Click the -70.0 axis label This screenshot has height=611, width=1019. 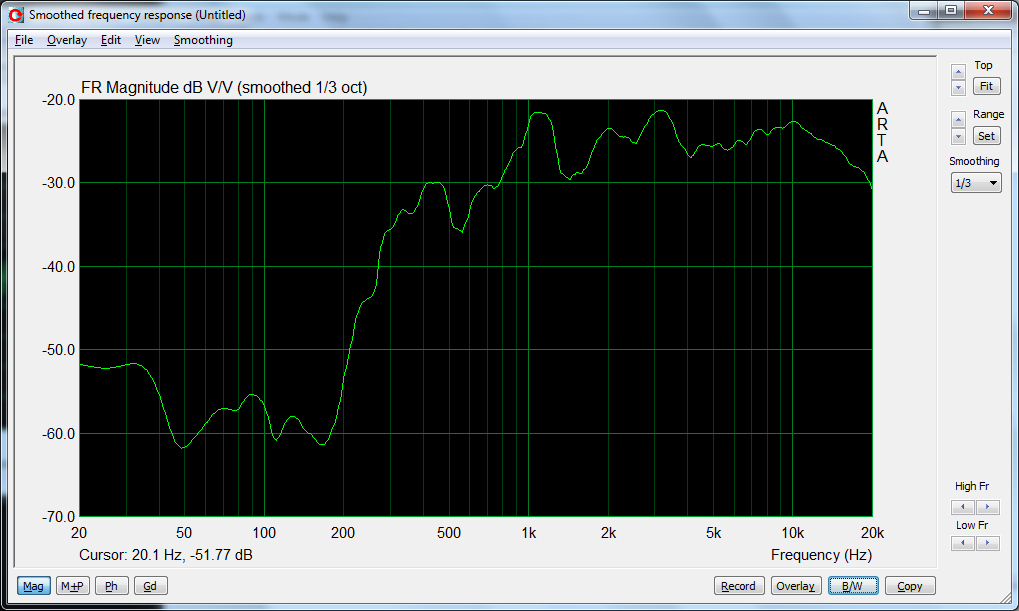click(x=58, y=517)
